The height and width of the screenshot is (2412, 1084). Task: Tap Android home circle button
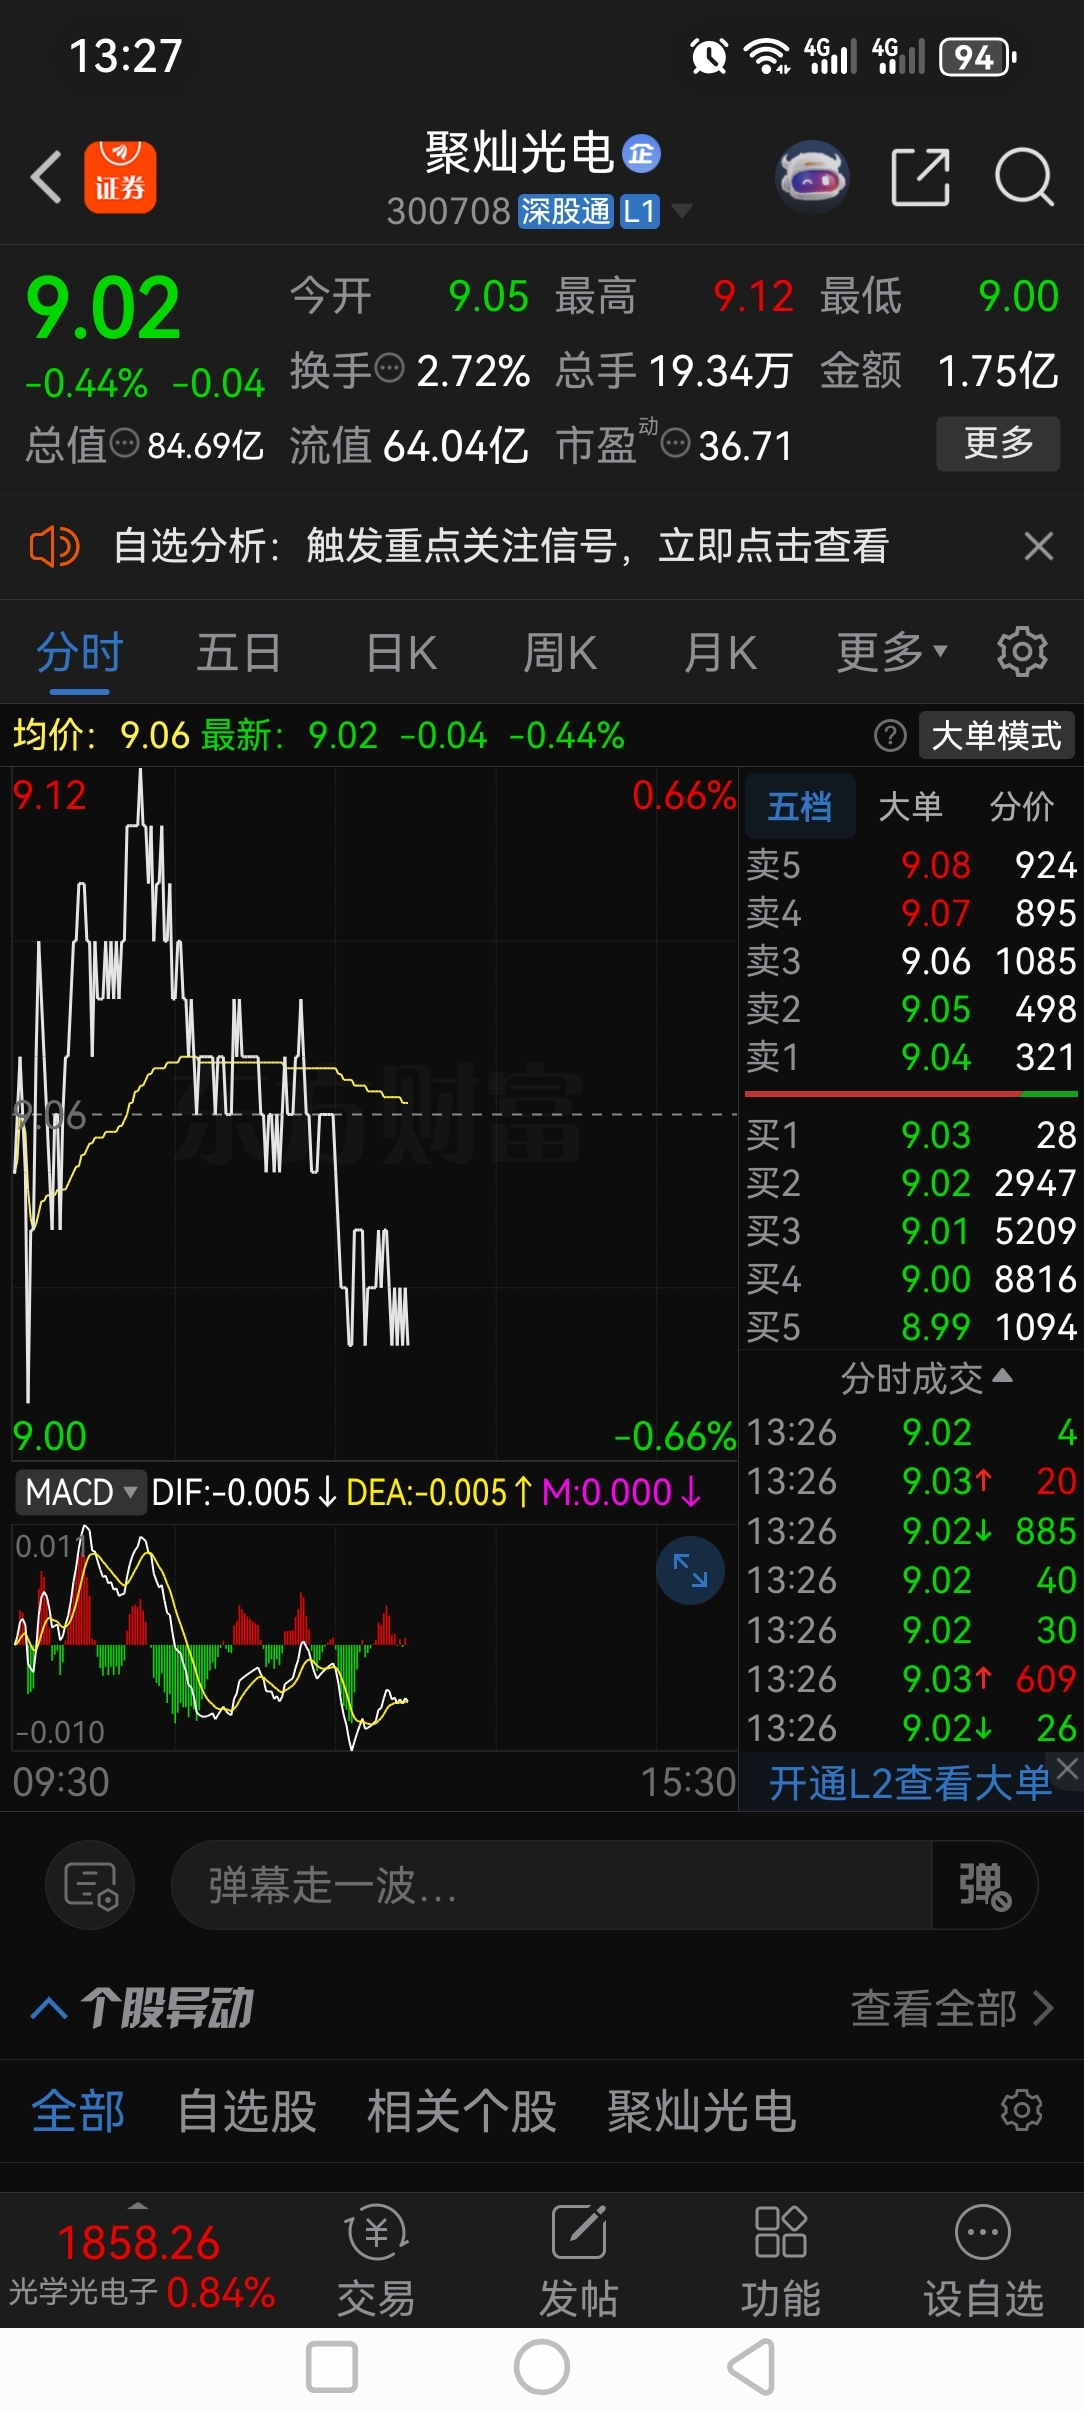tap(542, 2367)
